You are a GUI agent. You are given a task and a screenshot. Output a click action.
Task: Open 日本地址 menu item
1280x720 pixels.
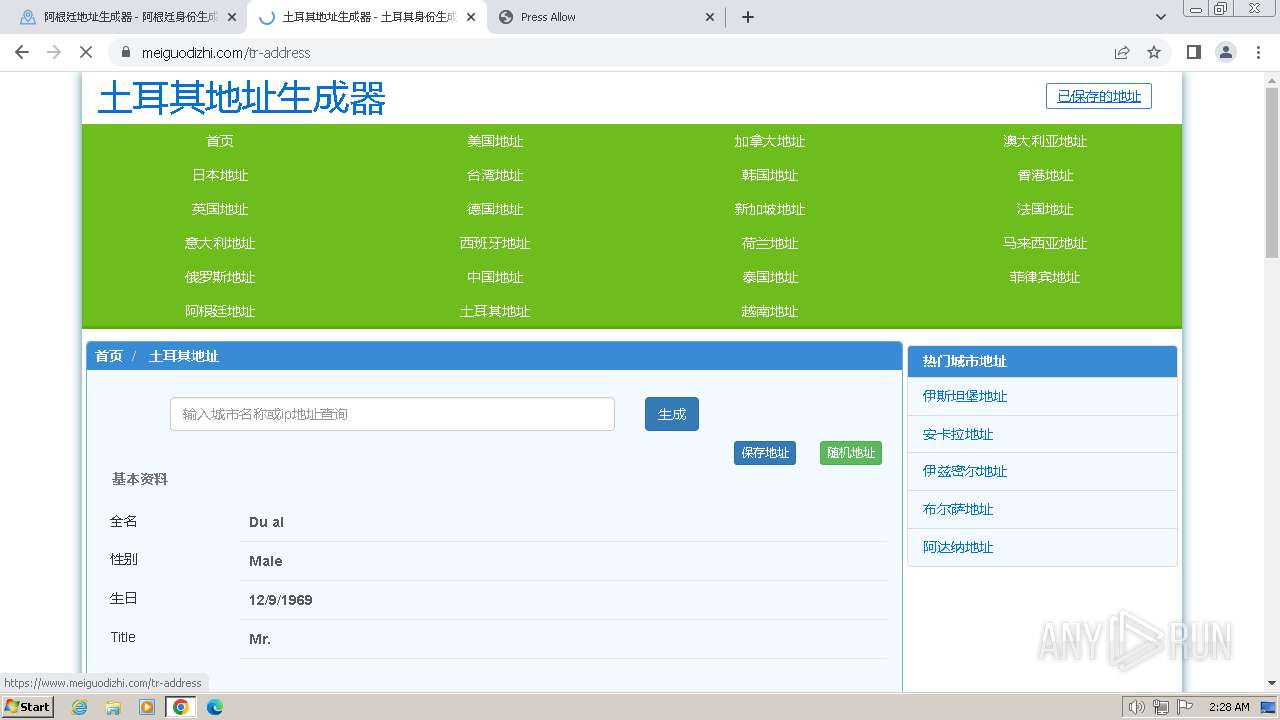tap(220, 175)
